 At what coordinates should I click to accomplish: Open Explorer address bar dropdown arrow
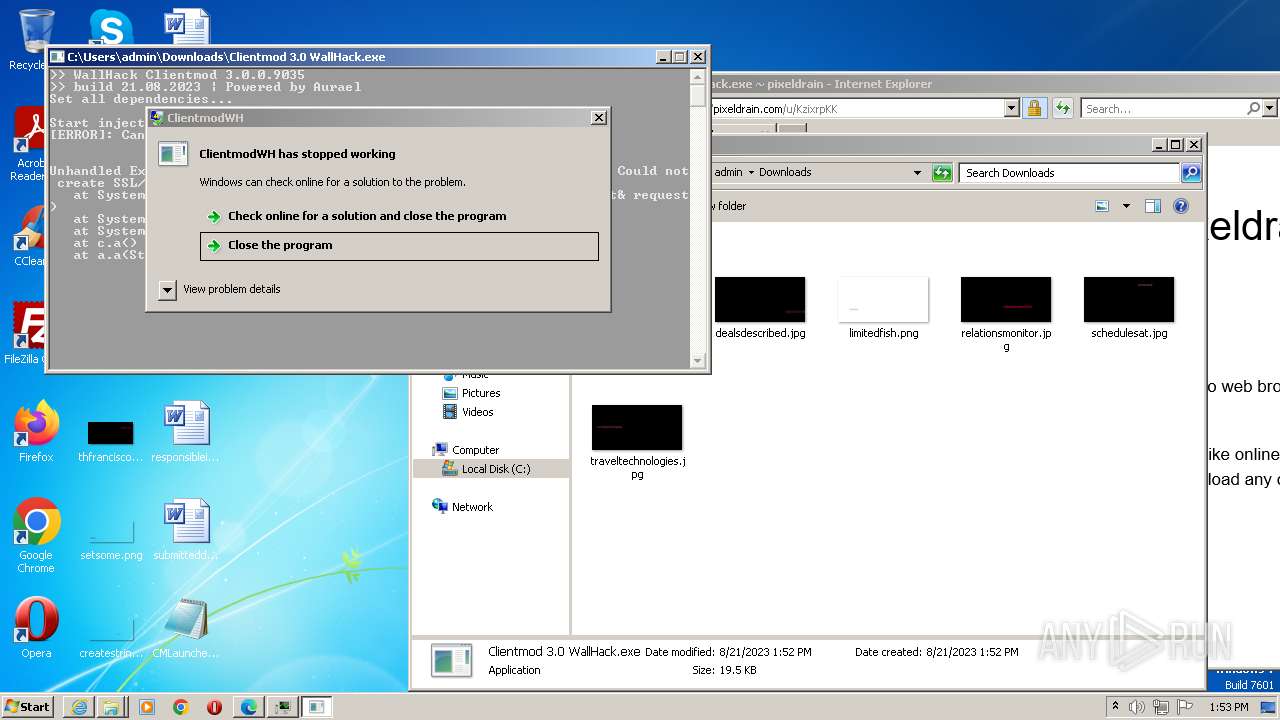point(917,173)
